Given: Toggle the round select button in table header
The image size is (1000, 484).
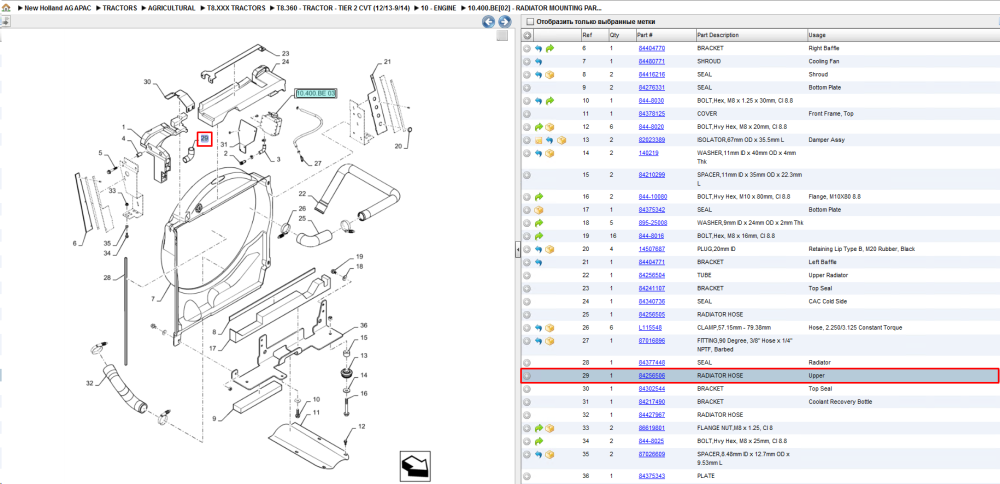Looking at the screenshot, I should pyautogui.click(x=527, y=35).
